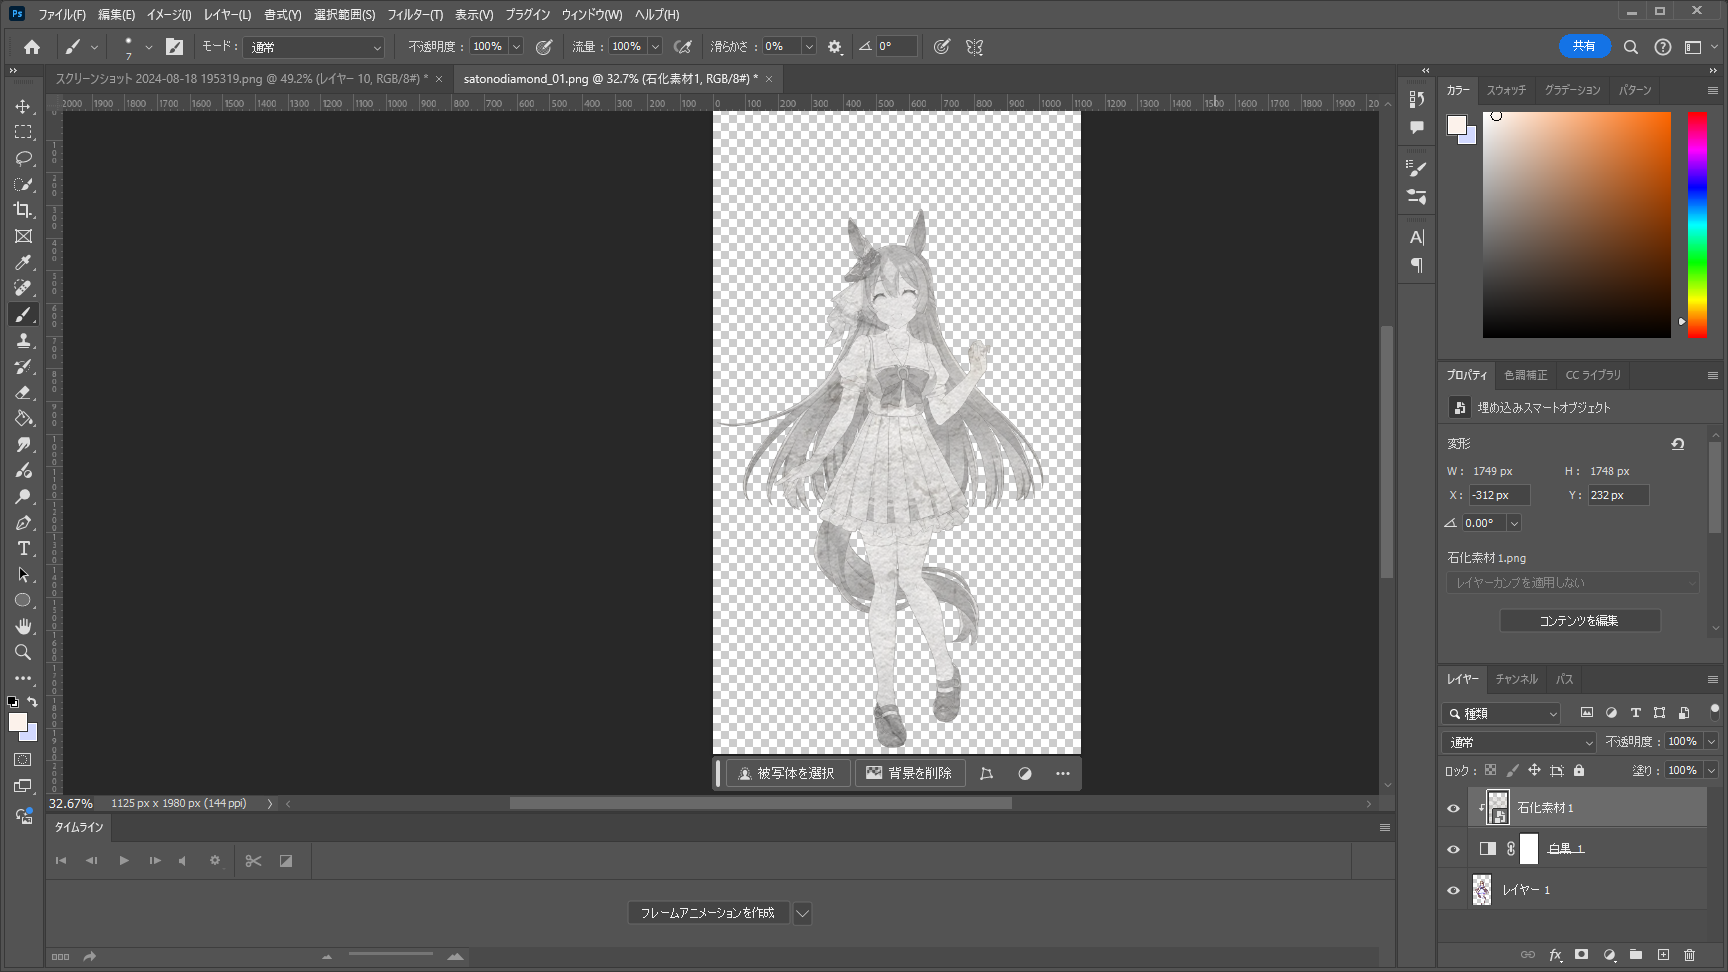
Task: Open the layer opacity dropdown arrow
Action: click(1711, 742)
